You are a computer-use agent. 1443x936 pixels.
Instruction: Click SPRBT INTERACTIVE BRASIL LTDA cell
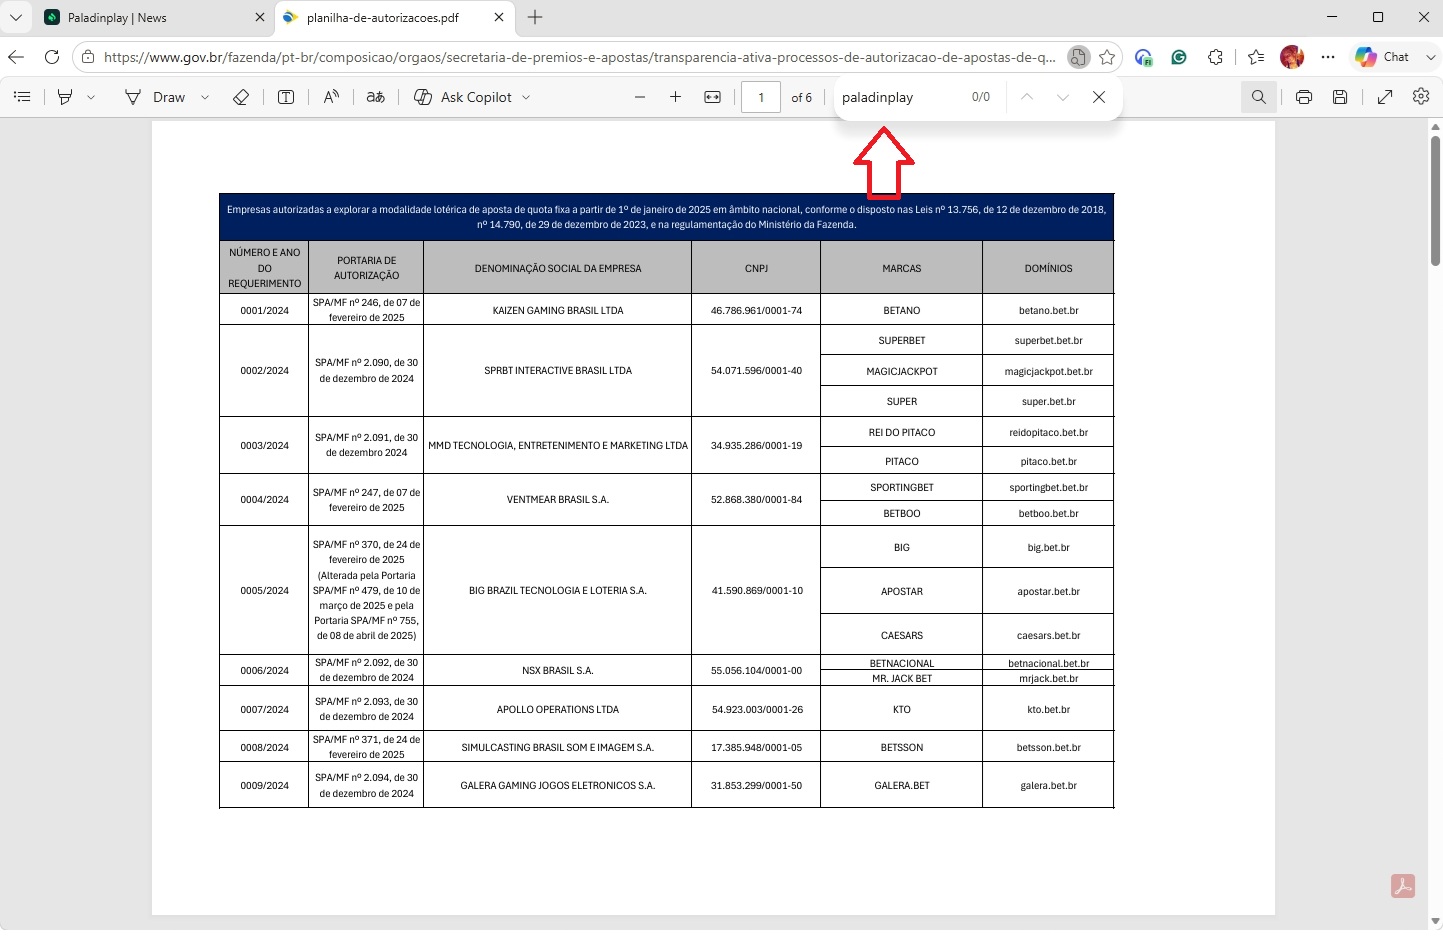[558, 371]
